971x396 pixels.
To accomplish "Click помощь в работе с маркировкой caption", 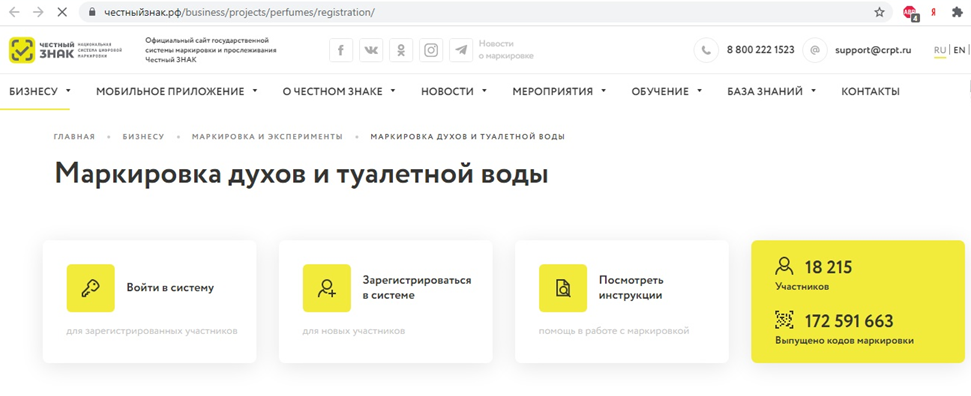I will coord(614,332).
